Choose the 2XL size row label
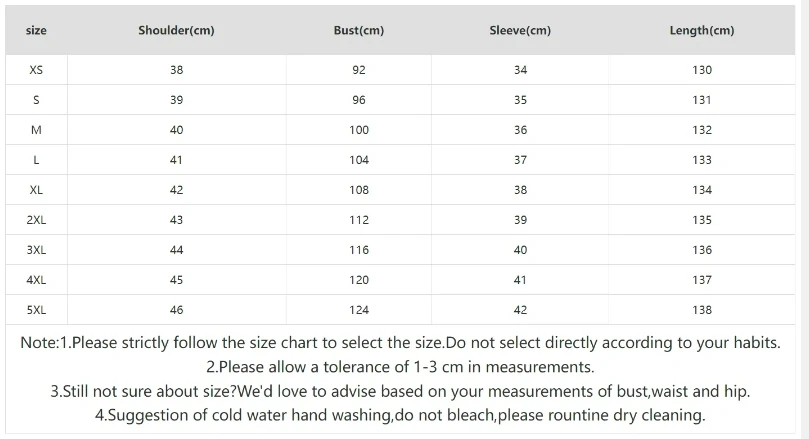 click(36, 220)
